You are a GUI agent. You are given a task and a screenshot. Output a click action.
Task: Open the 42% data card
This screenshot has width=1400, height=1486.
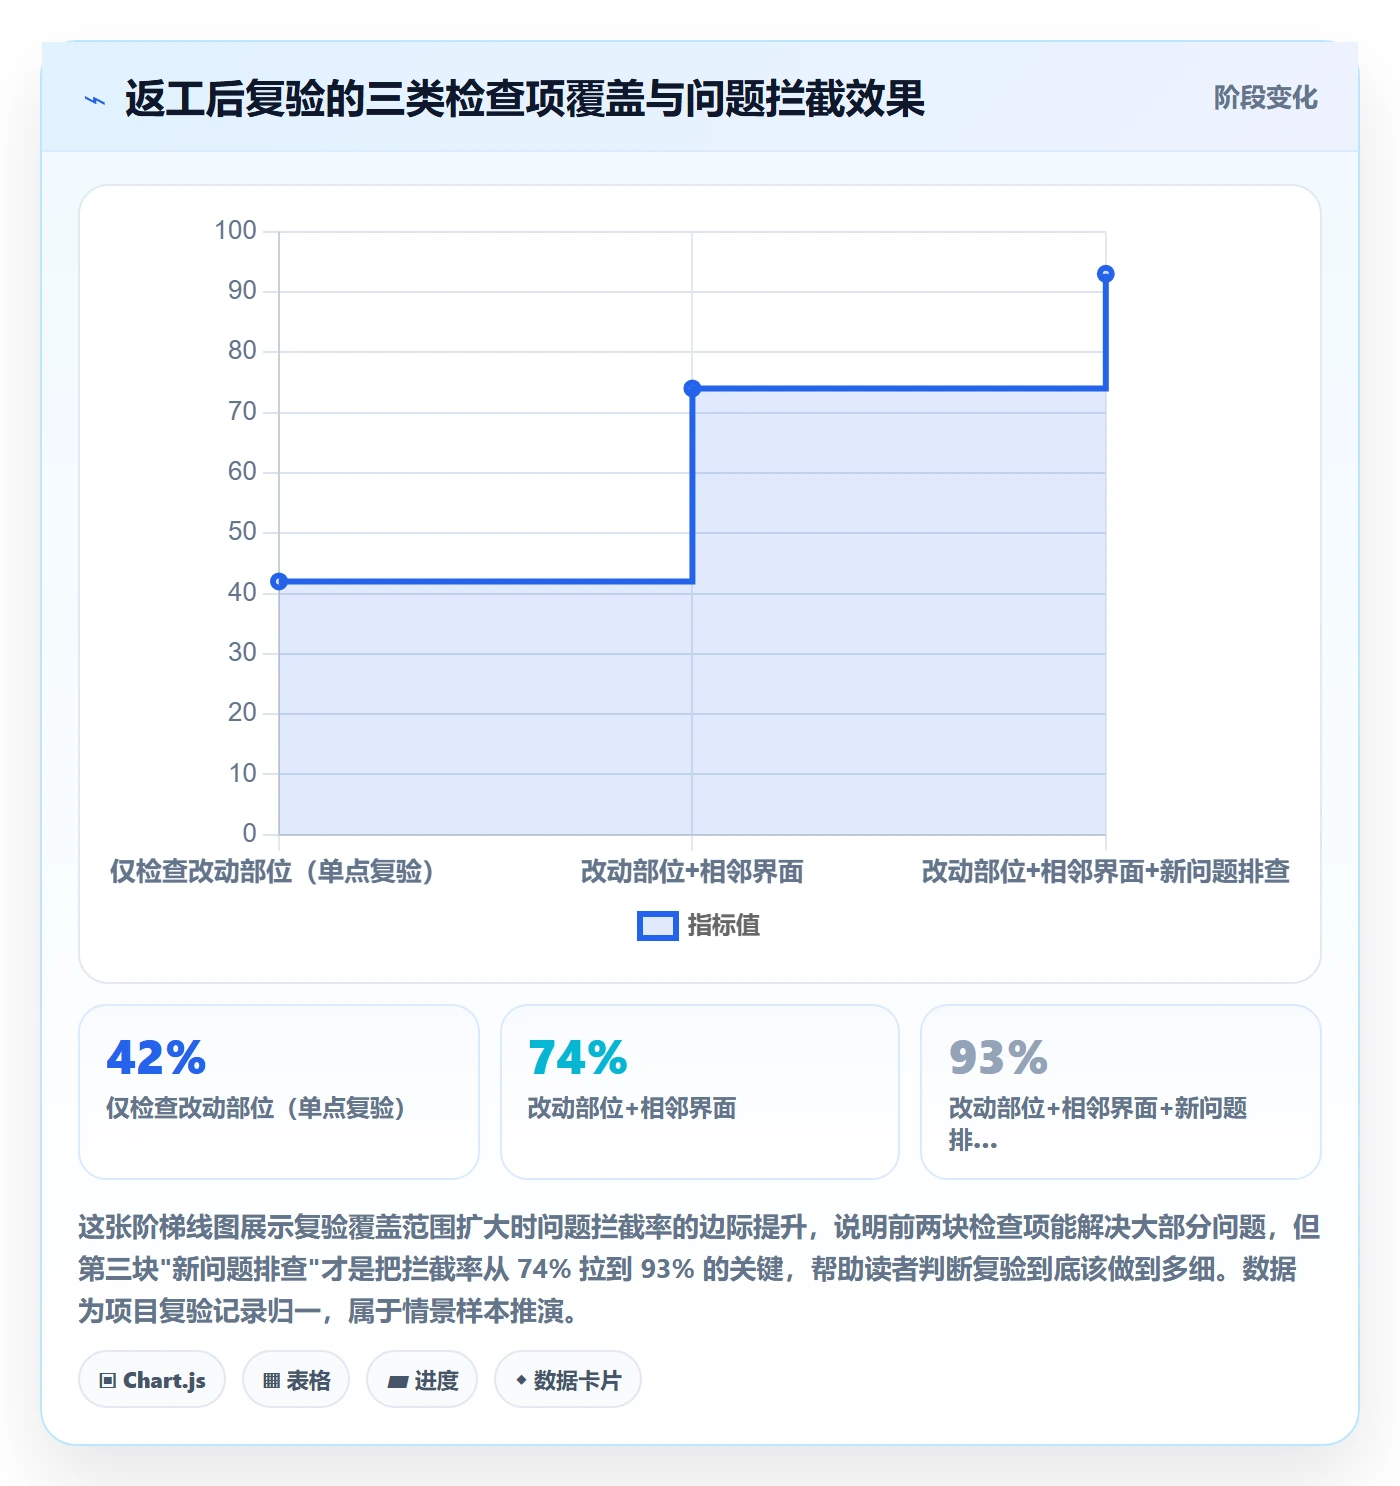279,1092
